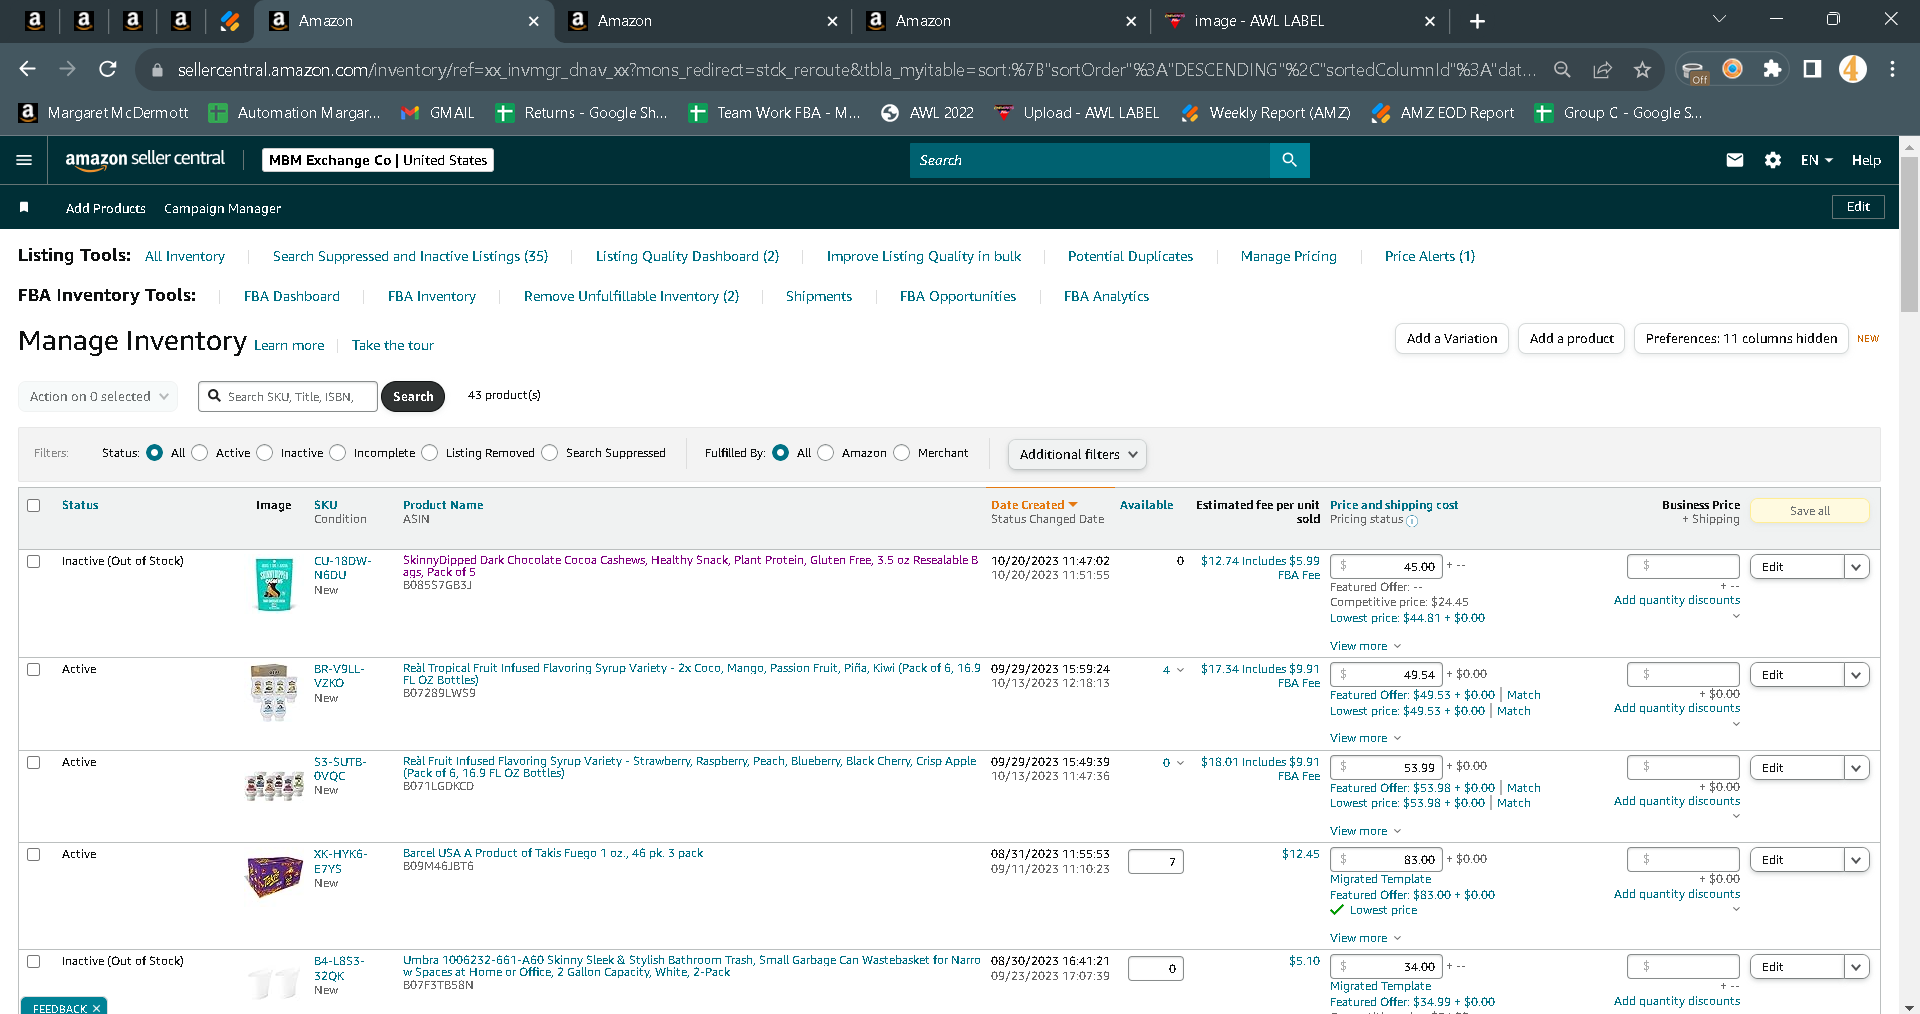Click the Add a product button
The height and width of the screenshot is (1014, 1920).
click(x=1571, y=339)
